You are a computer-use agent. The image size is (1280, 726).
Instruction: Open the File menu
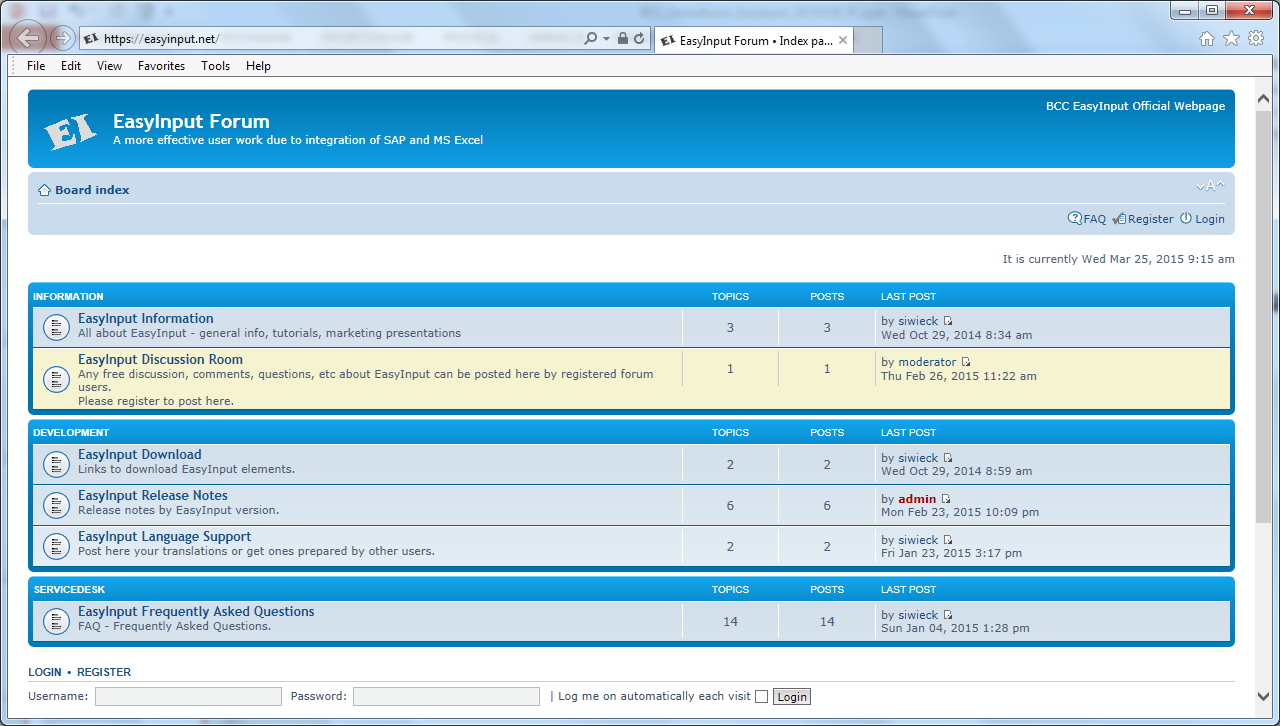point(36,66)
